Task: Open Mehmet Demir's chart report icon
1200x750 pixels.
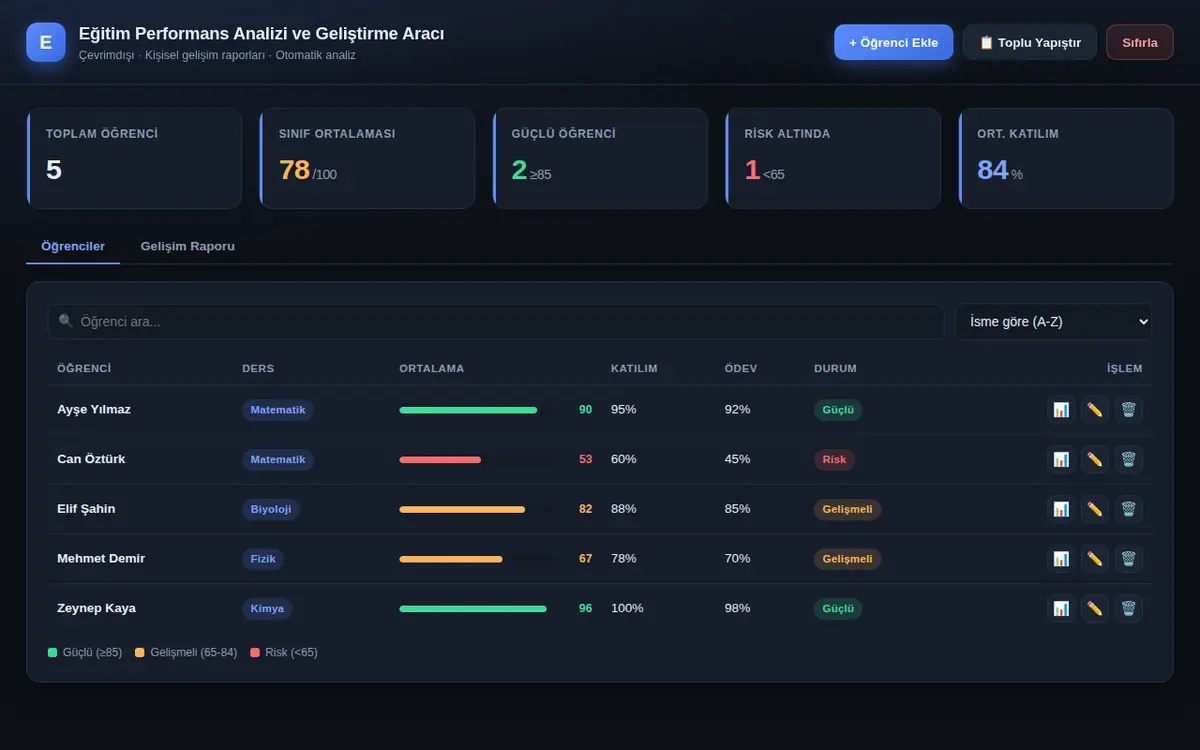Action: tap(1061, 558)
